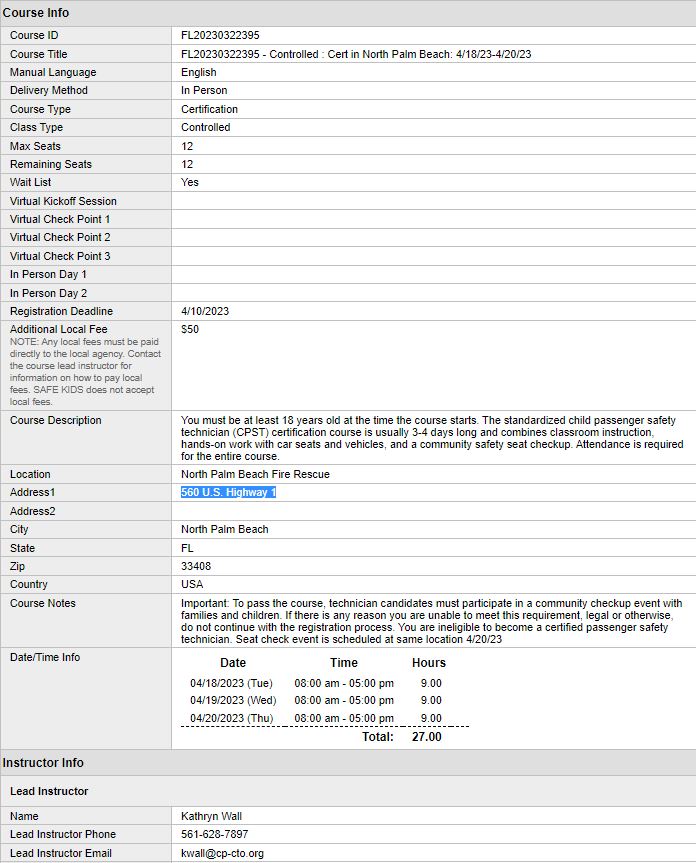Click the Tuesday time 08:00 am - 05:00 pm
The width and height of the screenshot is (696, 863).
point(344,683)
